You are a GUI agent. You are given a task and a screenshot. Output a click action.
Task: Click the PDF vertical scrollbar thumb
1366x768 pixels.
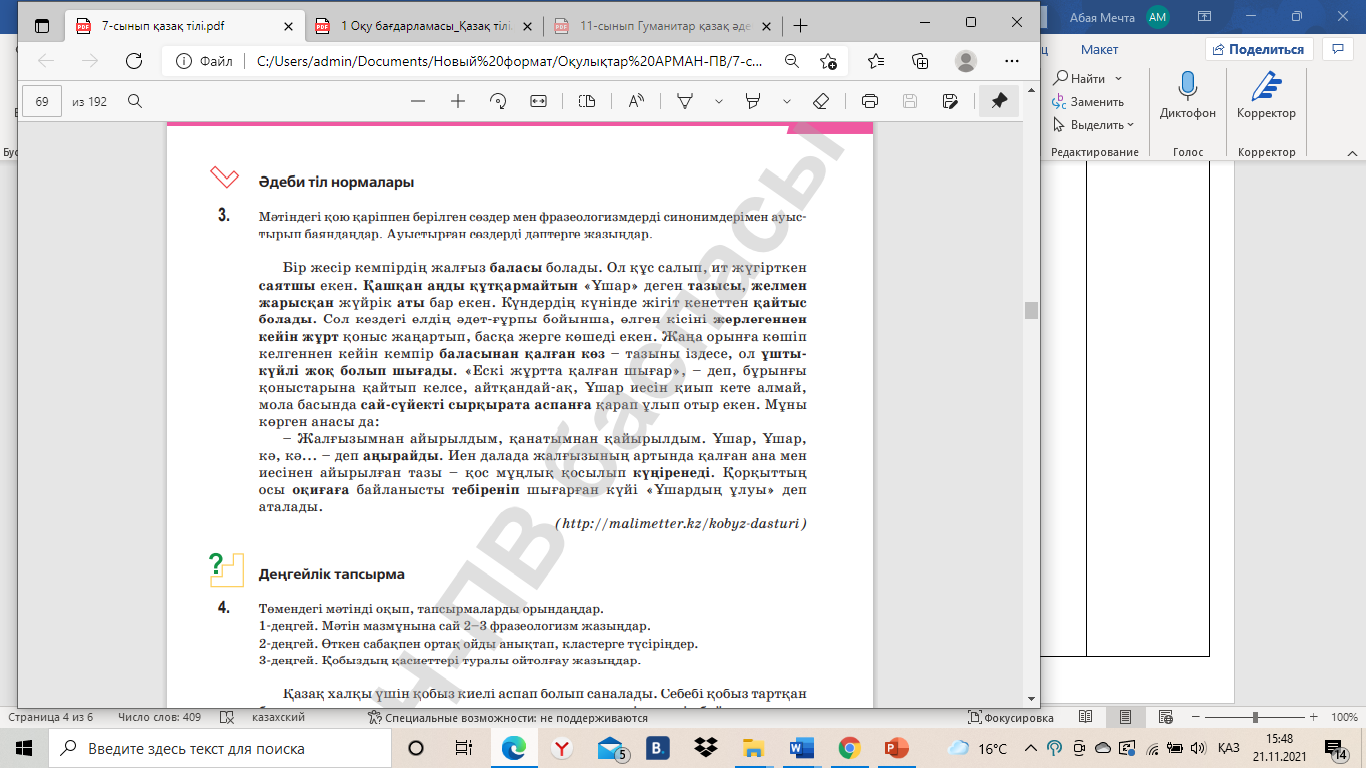point(1031,310)
